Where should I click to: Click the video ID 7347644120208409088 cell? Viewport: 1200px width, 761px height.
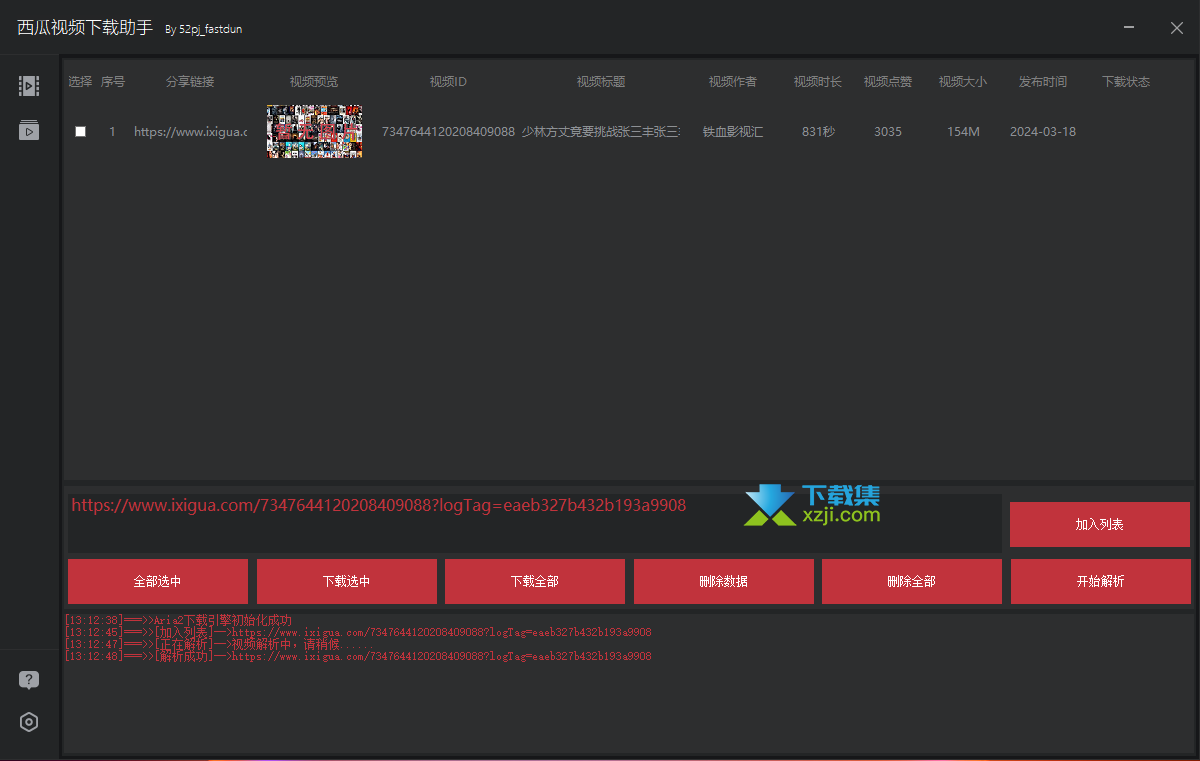click(448, 132)
